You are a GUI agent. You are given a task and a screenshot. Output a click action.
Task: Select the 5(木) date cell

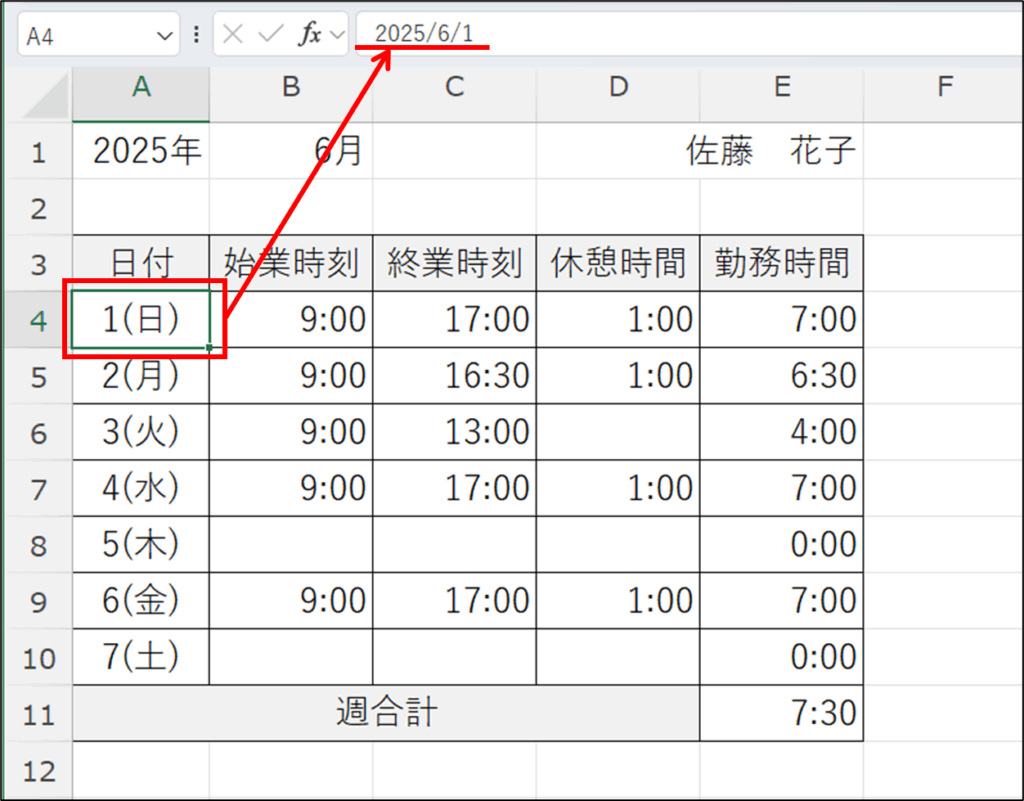click(141, 545)
